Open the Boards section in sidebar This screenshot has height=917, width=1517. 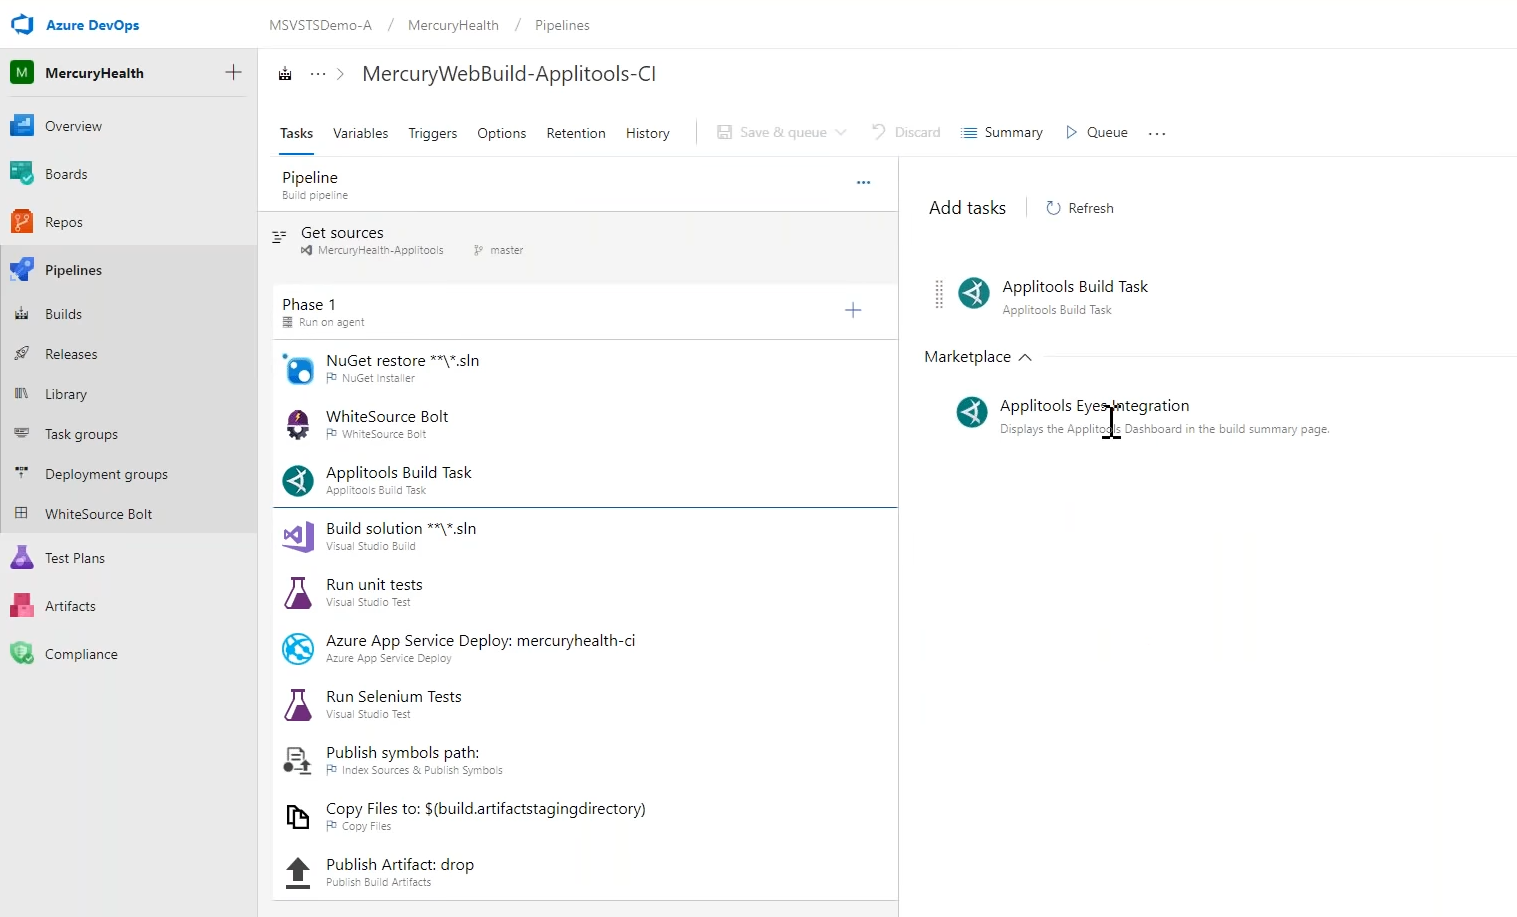pos(66,174)
